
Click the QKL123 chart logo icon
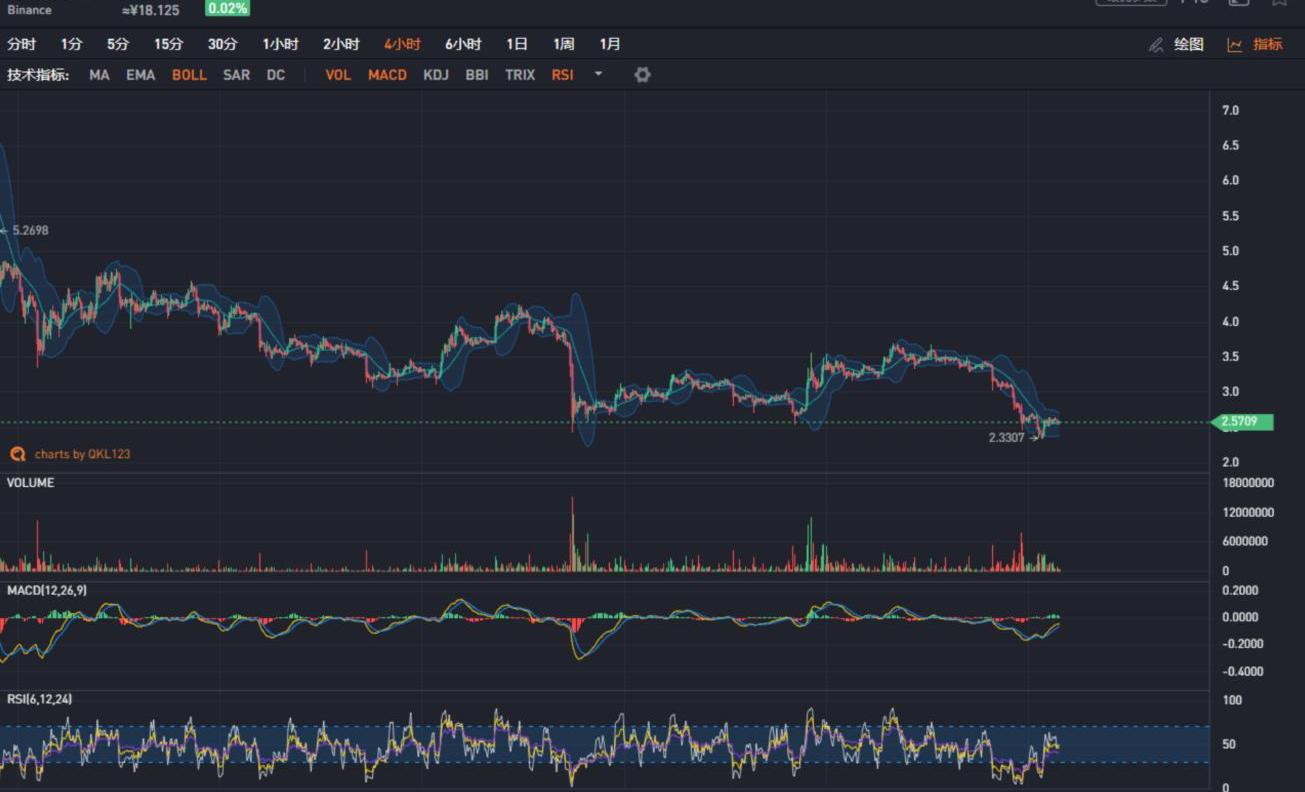pyautogui.click(x=17, y=454)
